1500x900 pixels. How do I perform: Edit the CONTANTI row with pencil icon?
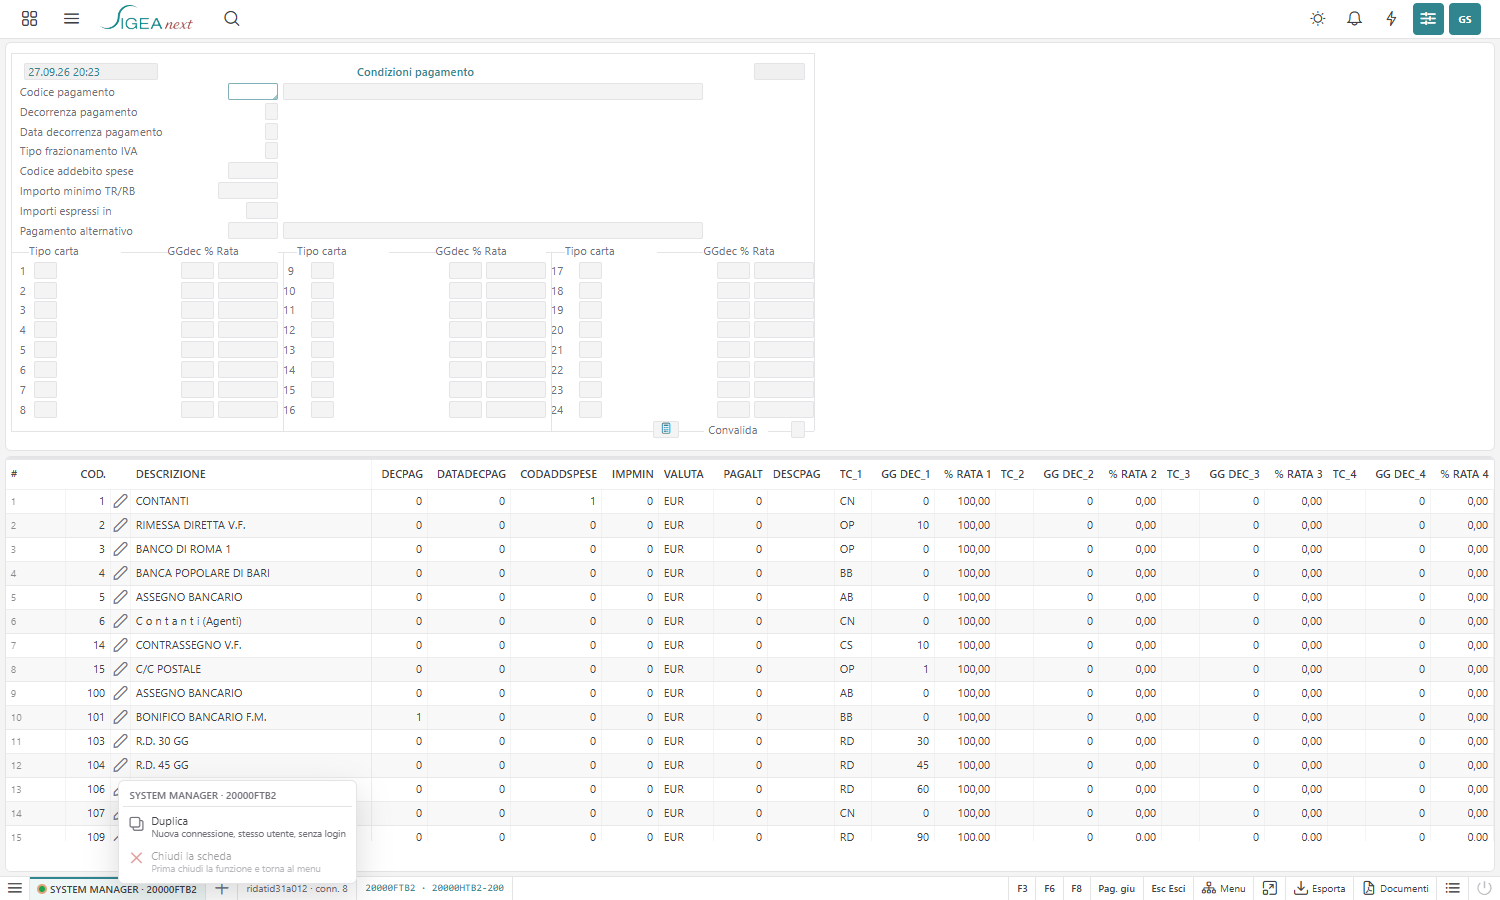coord(120,501)
